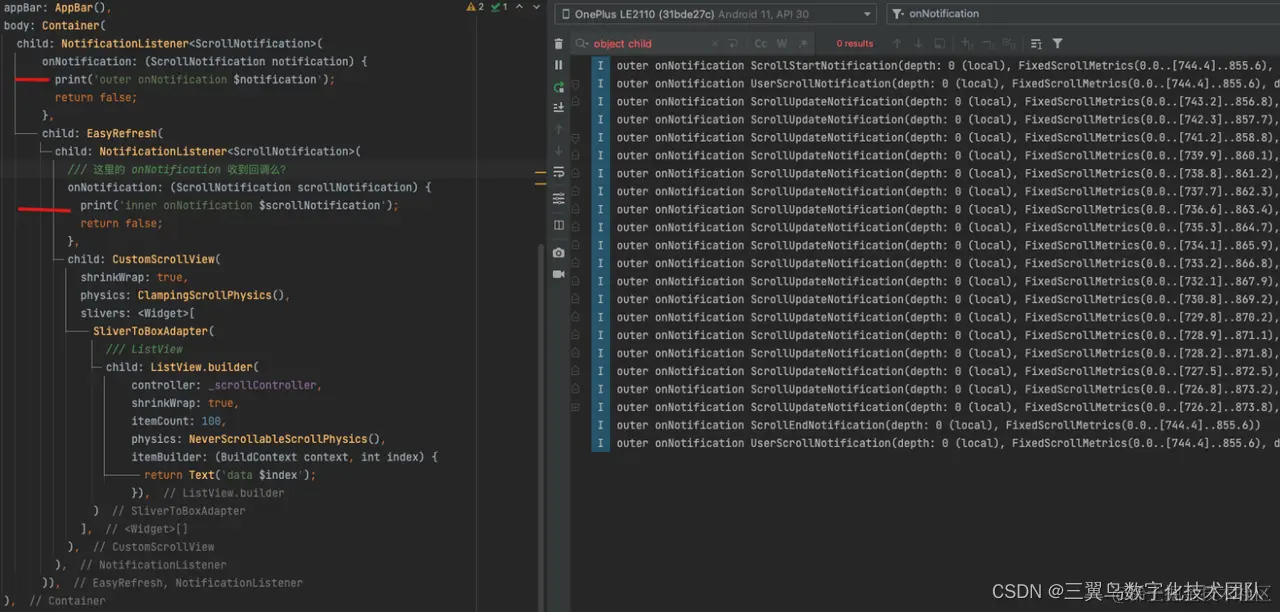This screenshot has height=612, width=1280.
Task: Click 'return Text' line in itemBuilder
Action: [229, 476]
